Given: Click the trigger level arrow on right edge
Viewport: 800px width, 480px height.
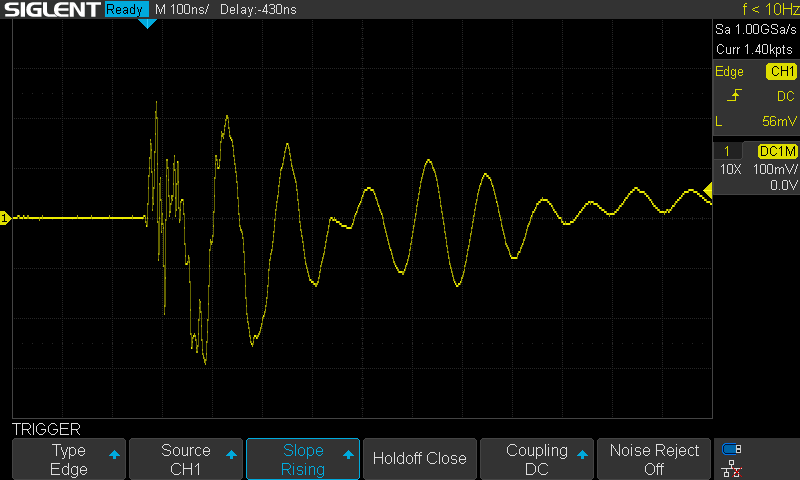Looking at the screenshot, I should [708, 191].
